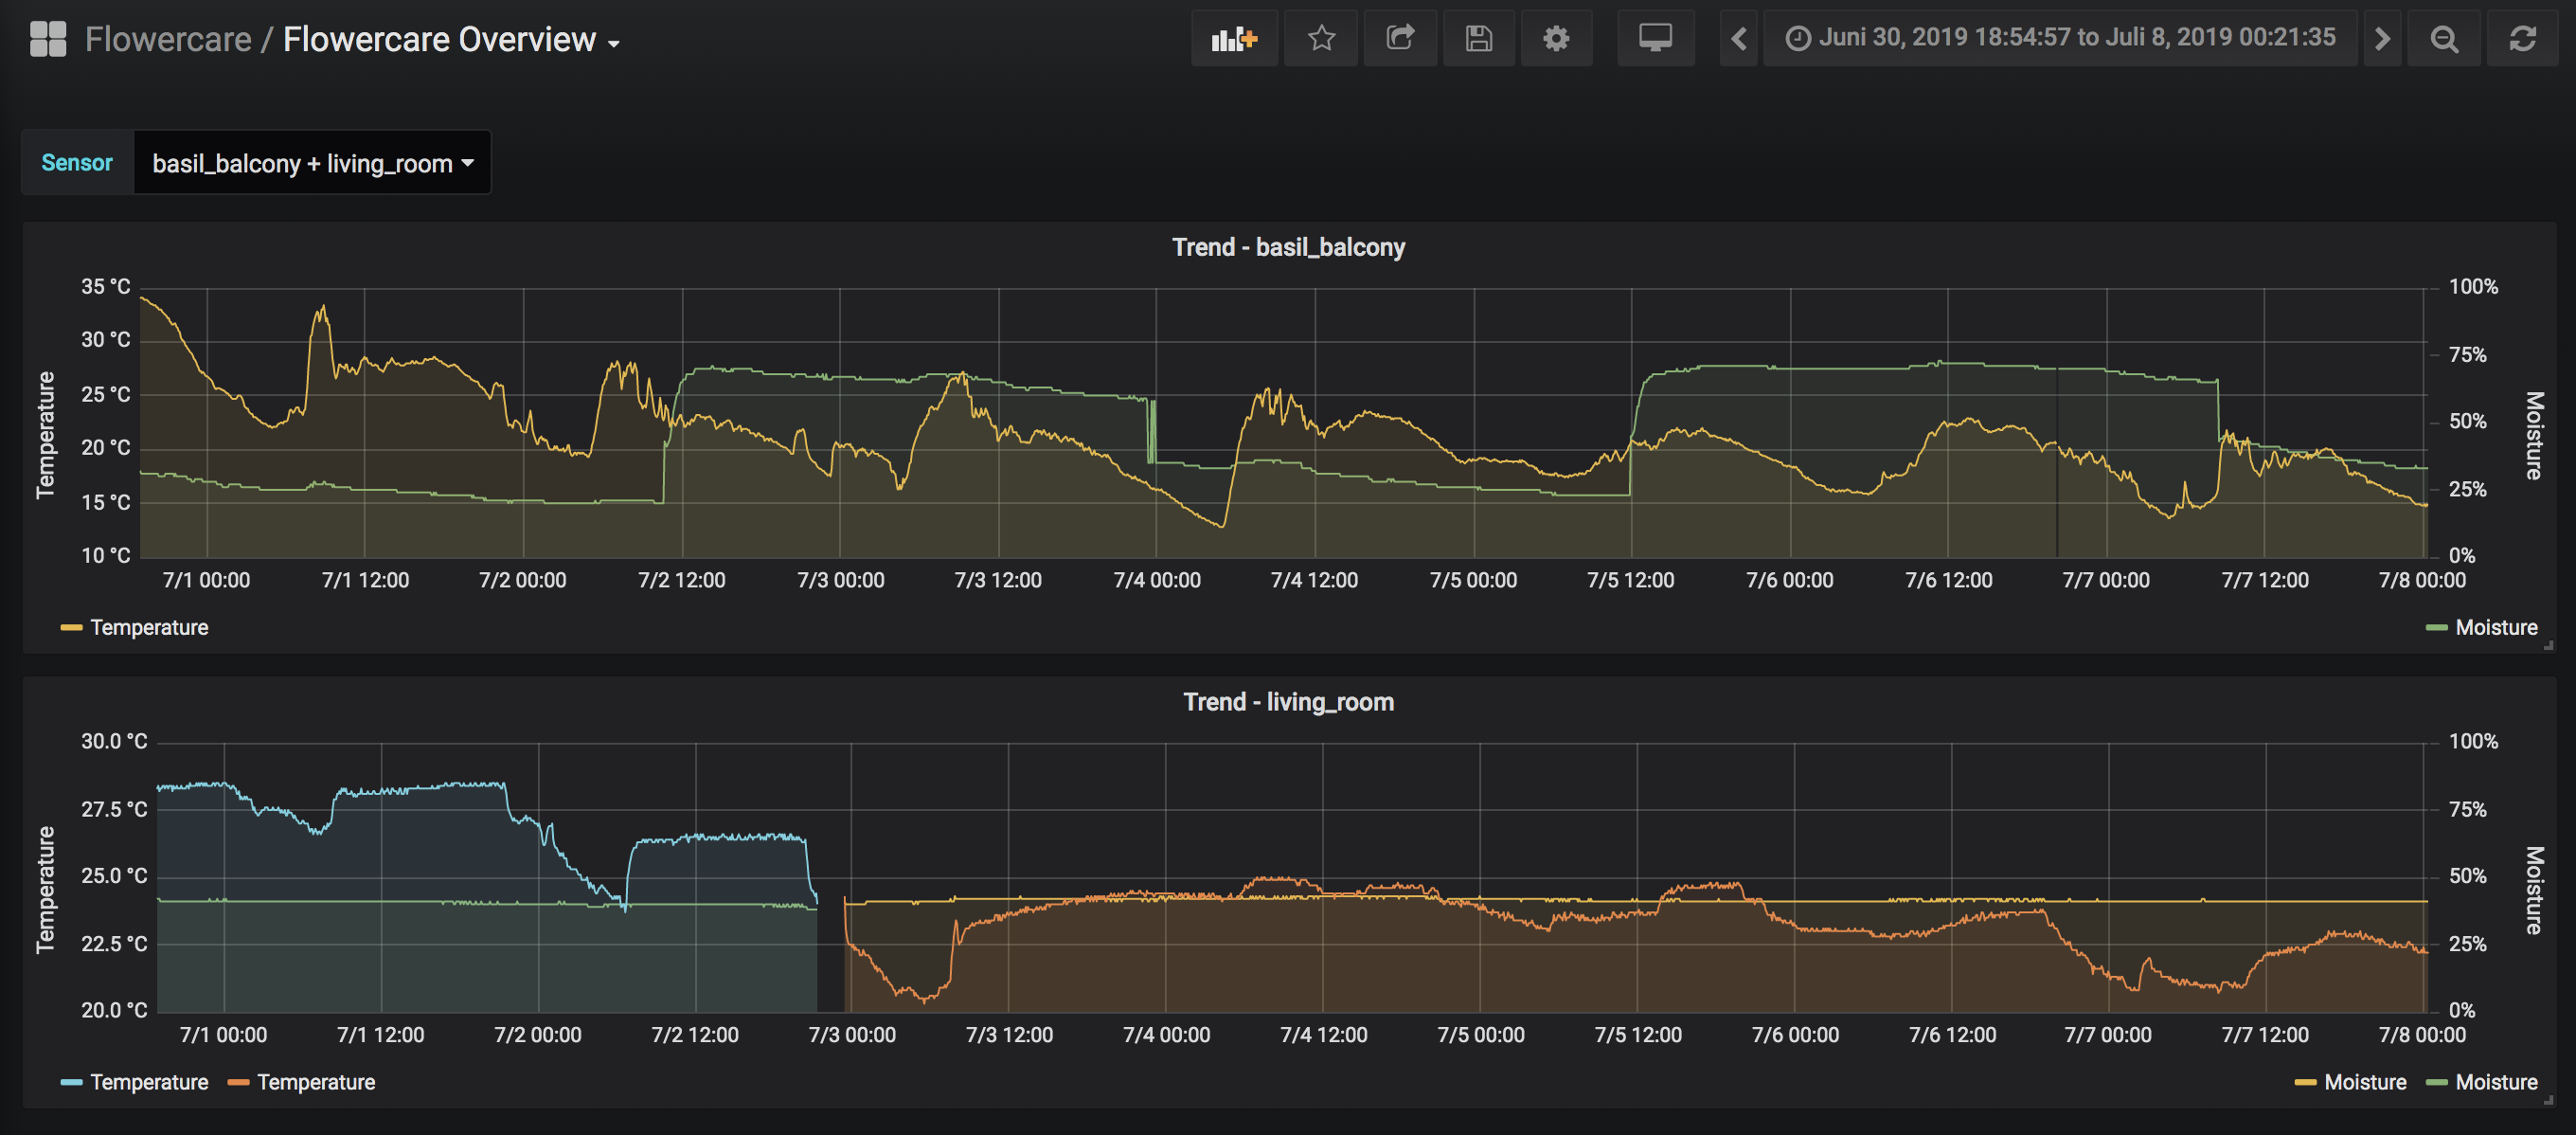Open the Share dashboard icon
Viewport: 2576px width, 1135px height.
[1399, 39]
